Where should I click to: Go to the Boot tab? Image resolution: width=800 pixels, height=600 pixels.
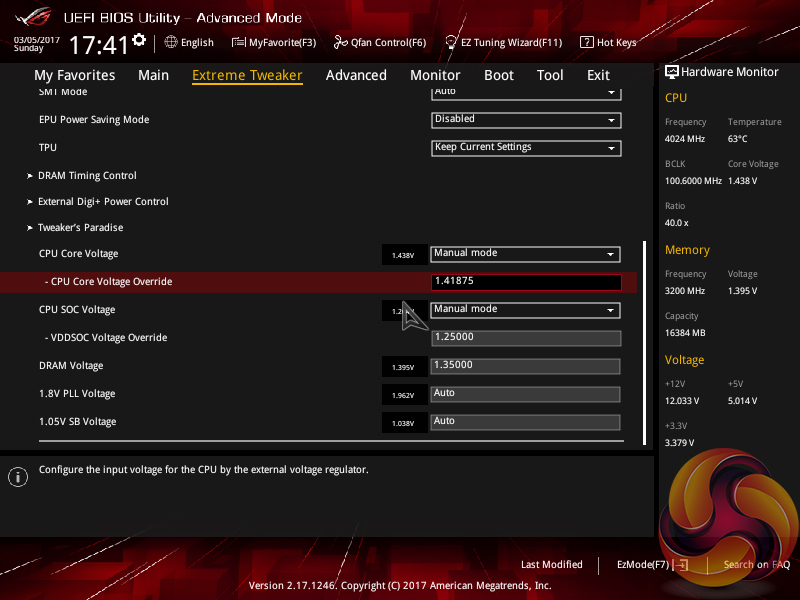[x=498, y=75]
